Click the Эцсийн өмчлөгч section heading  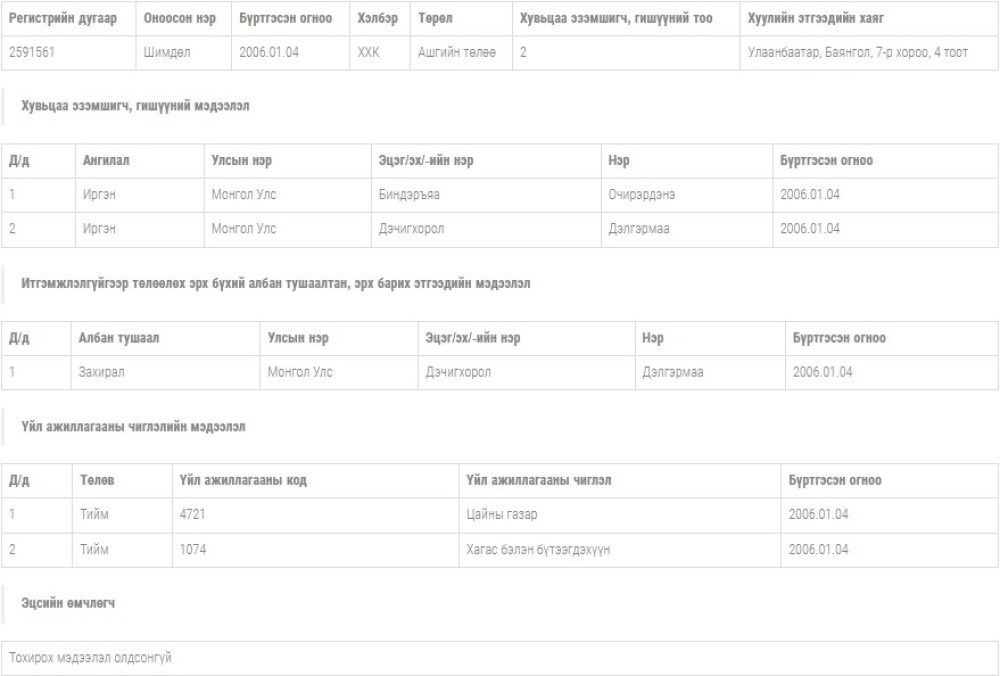(68, 604)
